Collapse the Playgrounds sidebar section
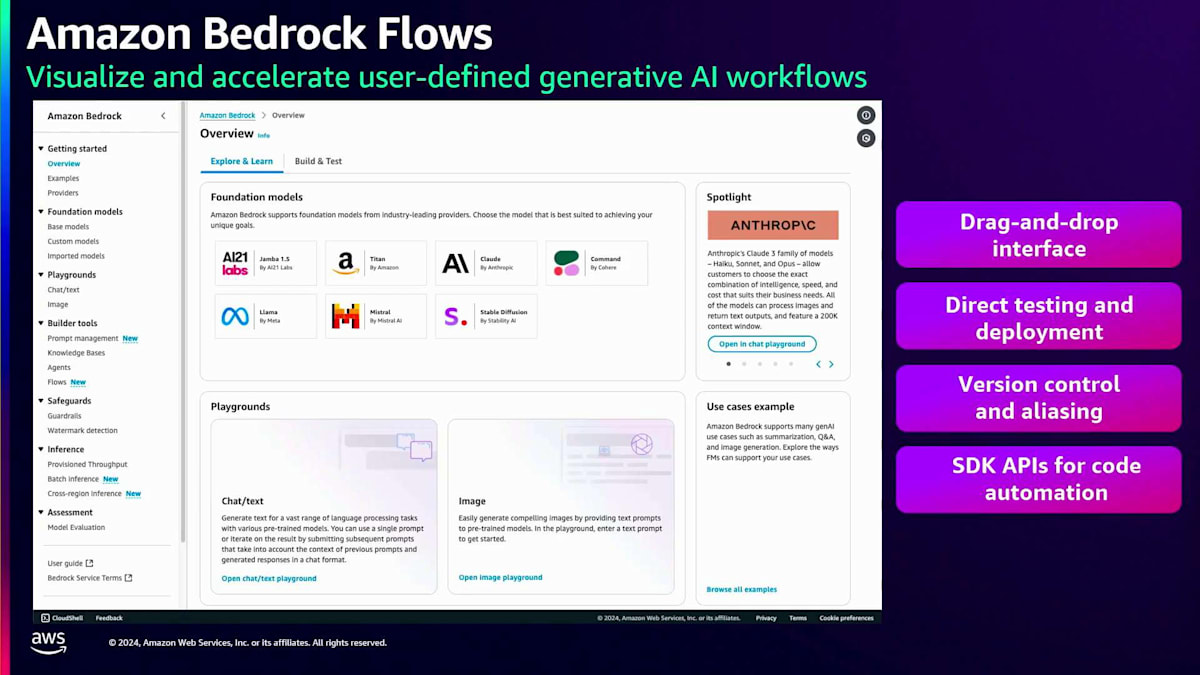The height and width of the screenshot is (675, 1200). (41, 275)
